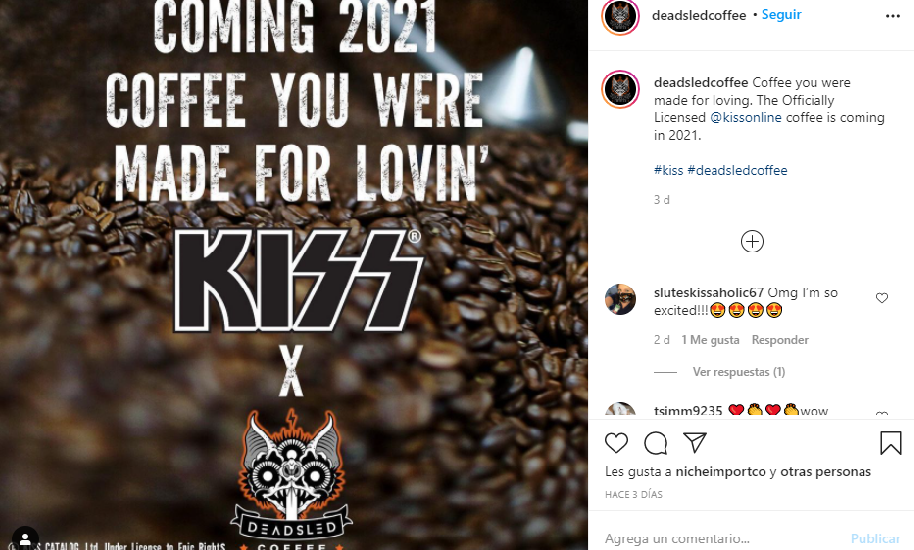Open @kissonline profile link

pos(746,117)
